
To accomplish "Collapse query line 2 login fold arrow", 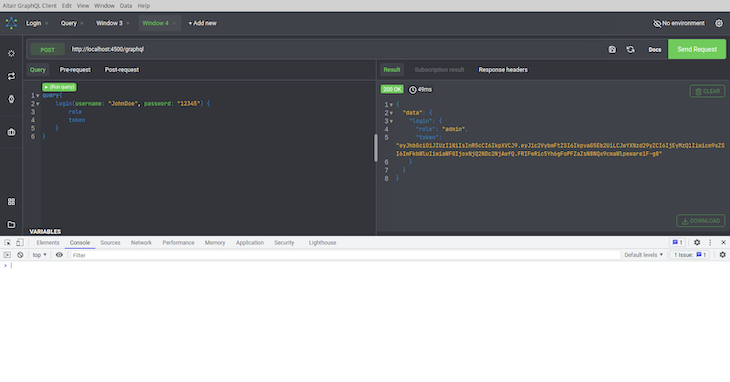I will 38,104.
